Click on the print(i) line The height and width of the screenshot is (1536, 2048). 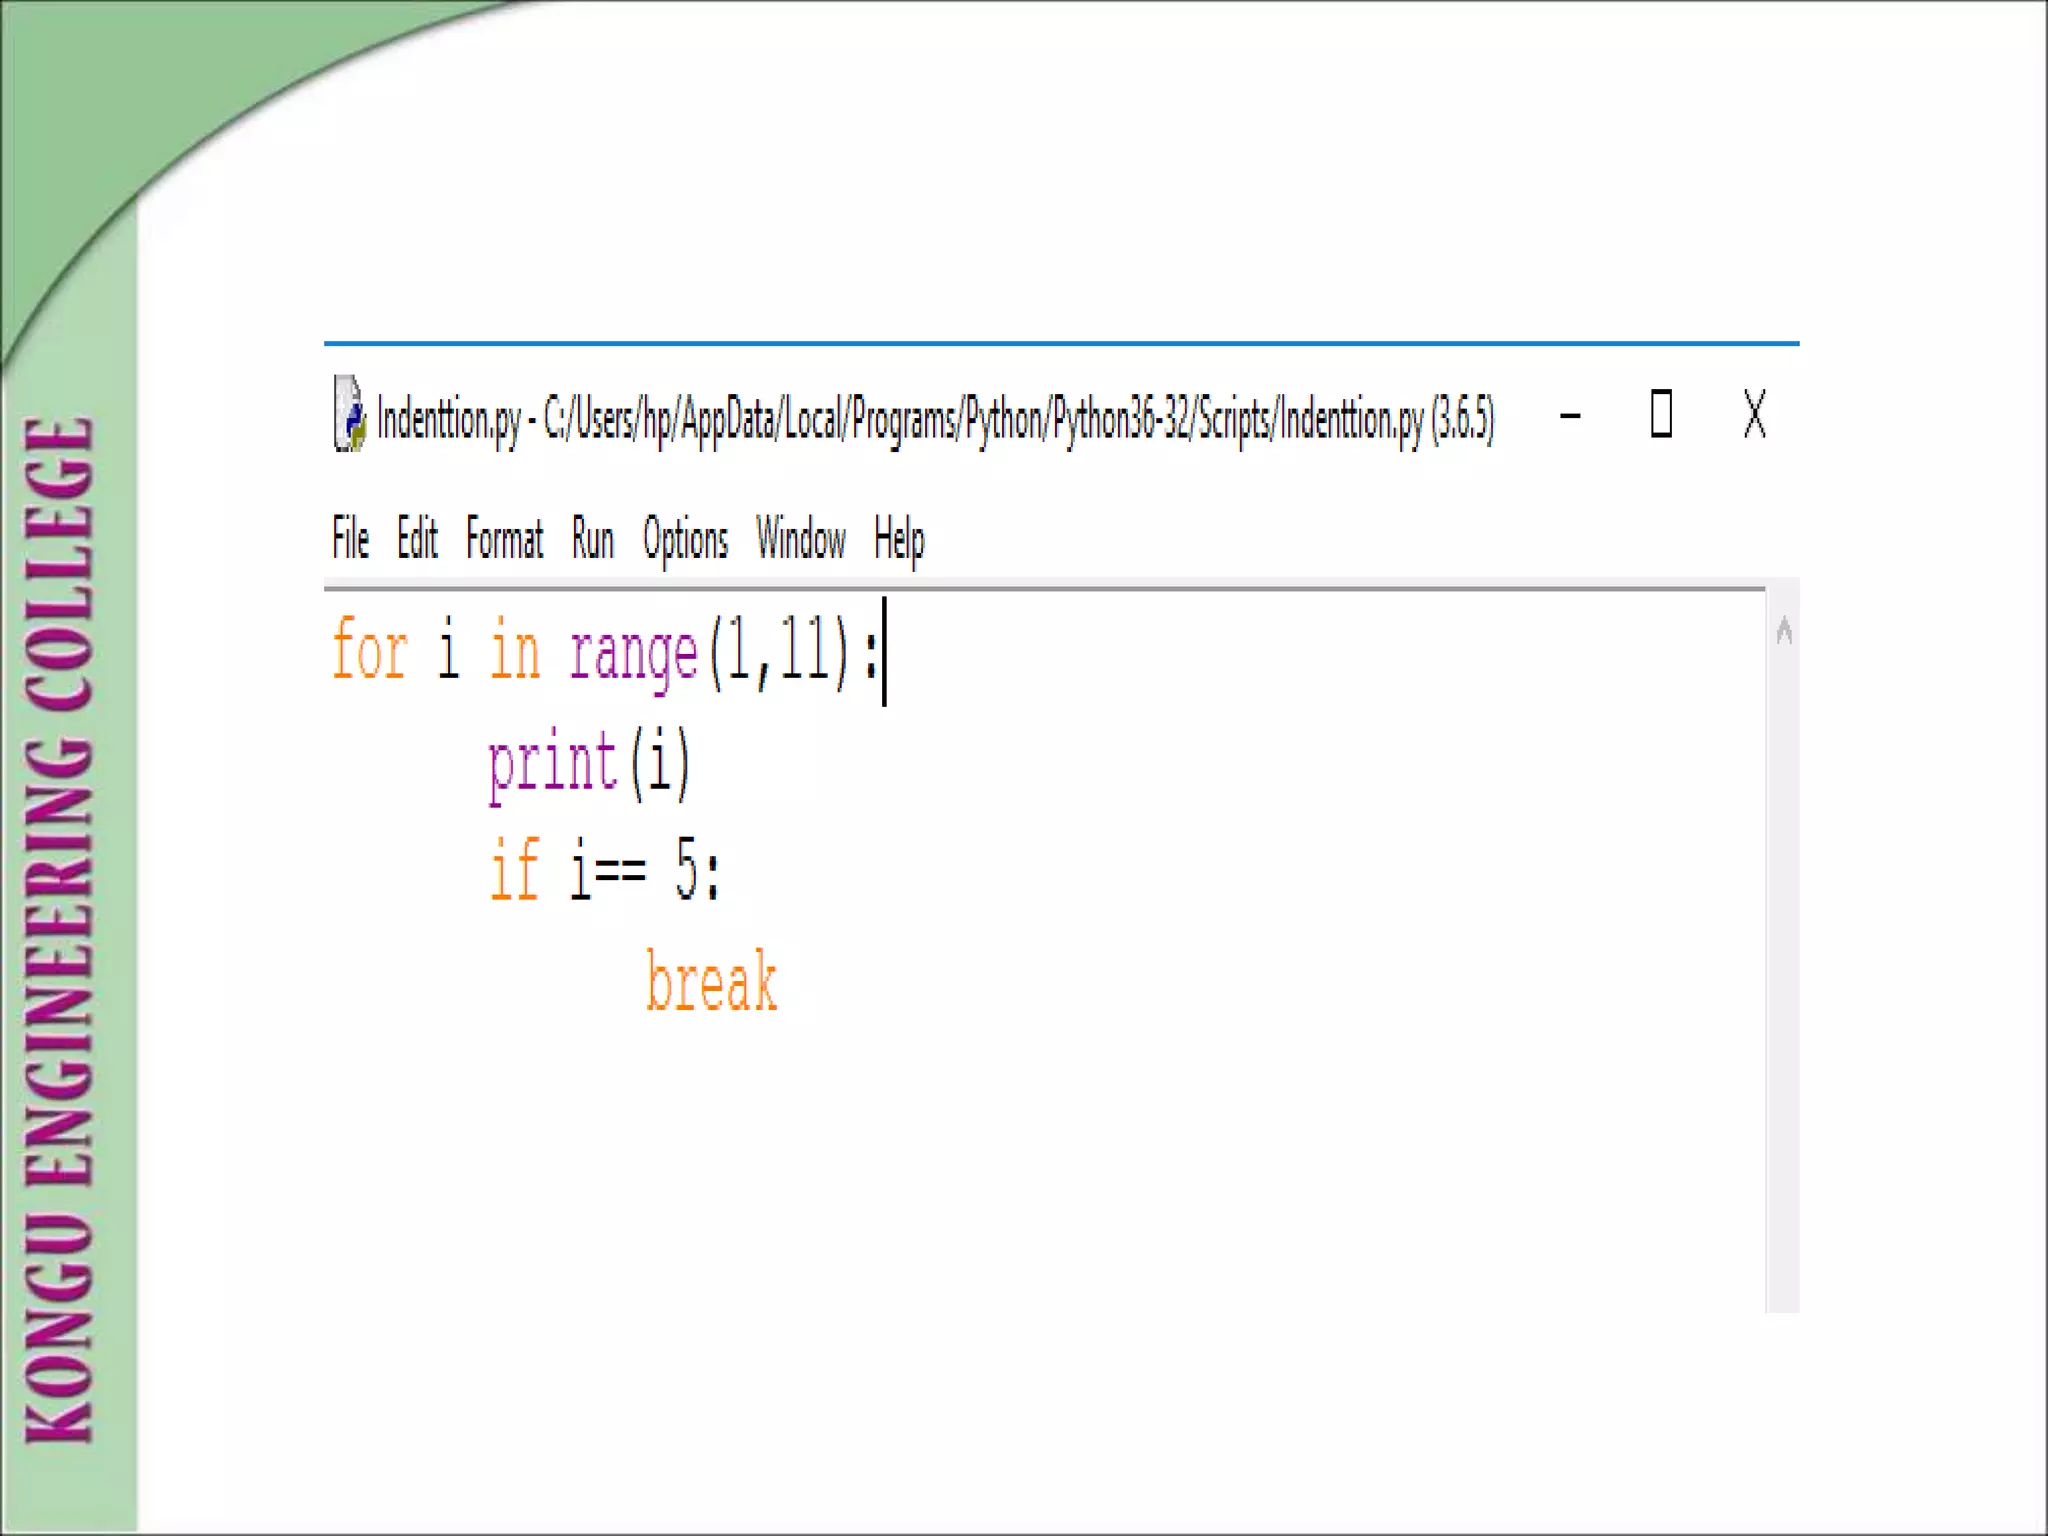[588, 765]
